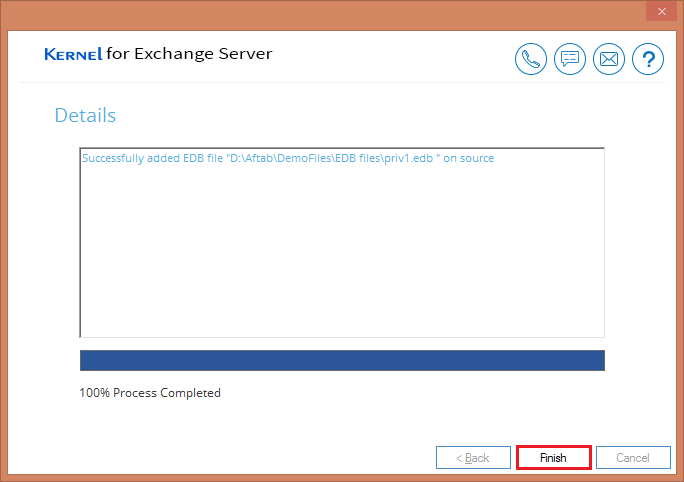Viewport: 684px width, 482px height.
Task: Click the window title bar
Action: (320, 12)
